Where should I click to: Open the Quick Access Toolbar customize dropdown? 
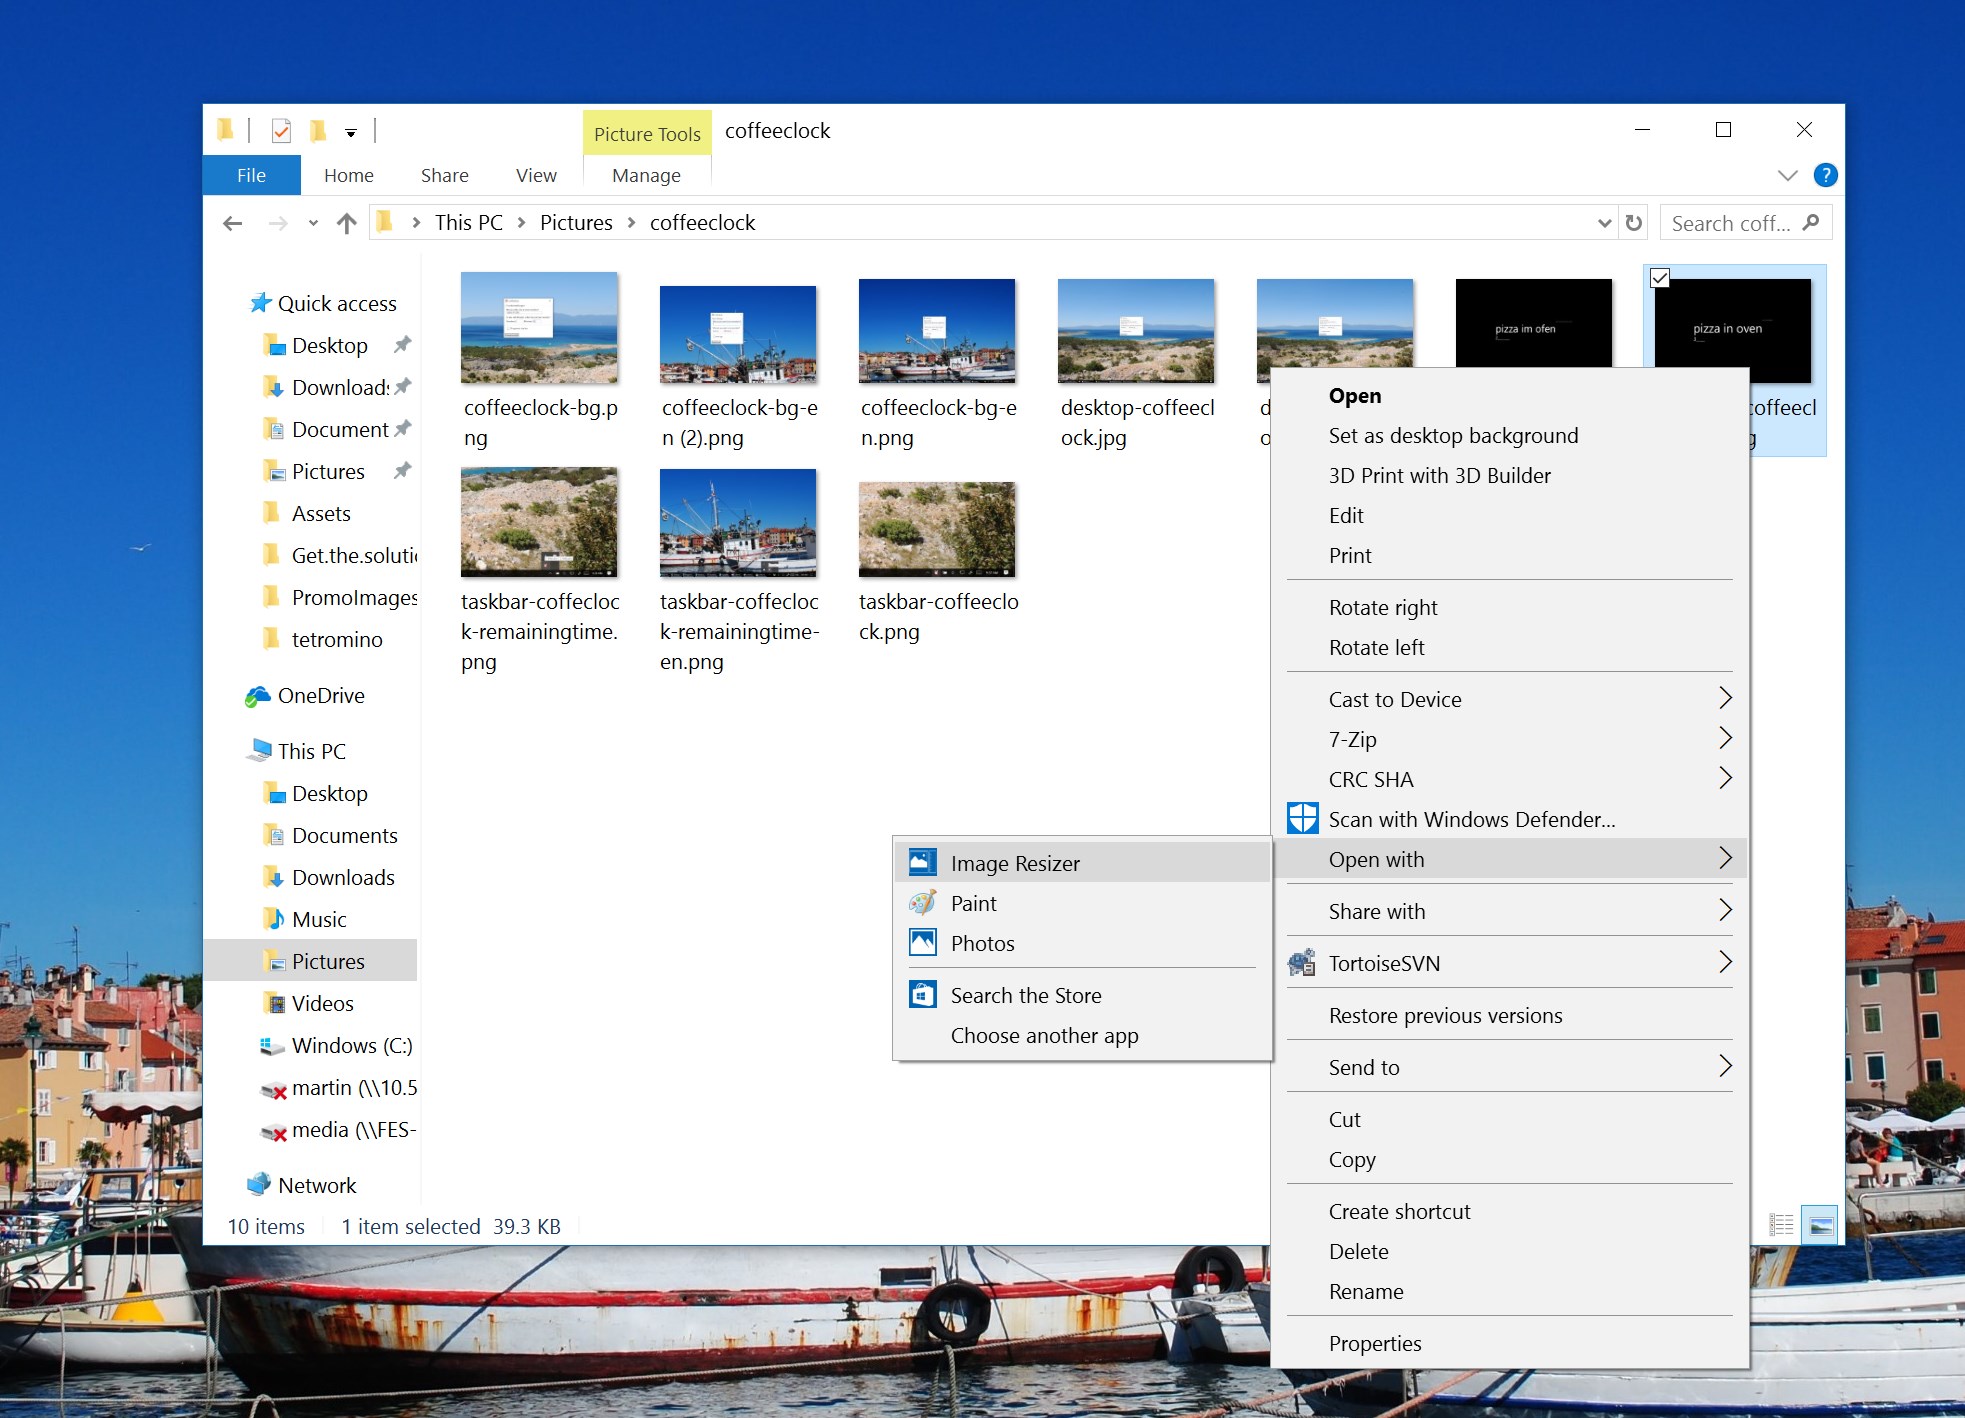tap(351, 131)
